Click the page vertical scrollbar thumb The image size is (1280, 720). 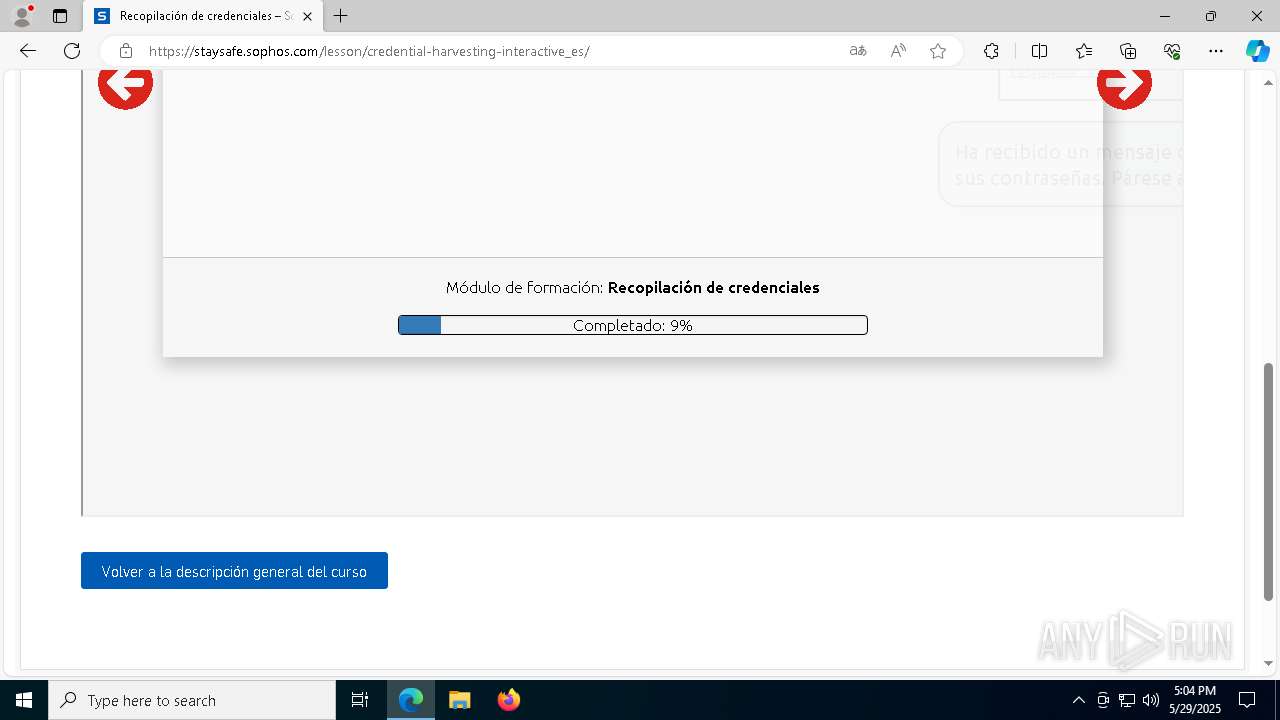(1269, 481)
